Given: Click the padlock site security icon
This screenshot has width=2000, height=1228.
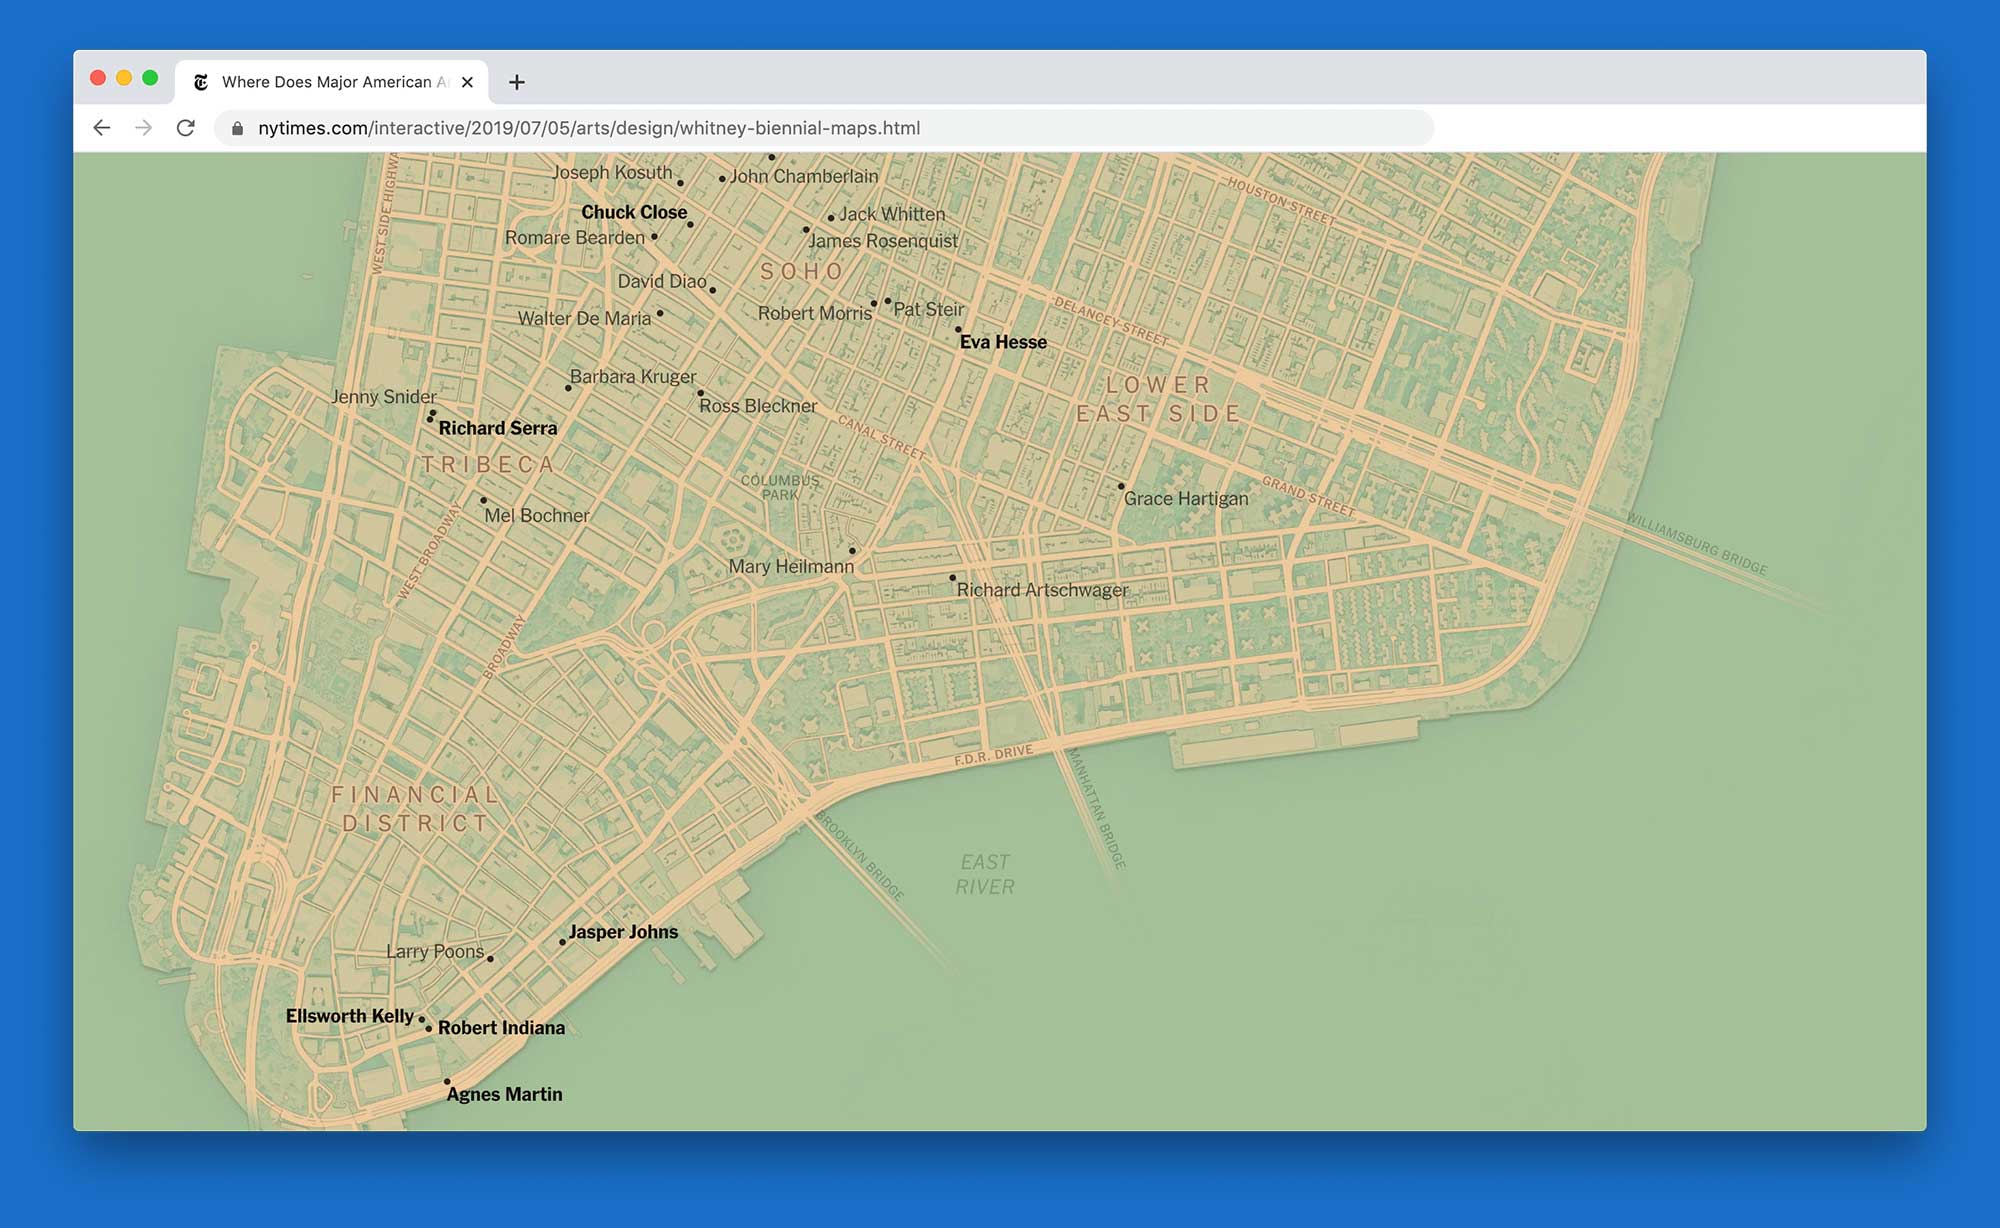Looking at the screenshot, I should pyautogui.click(x=237, y=129).
